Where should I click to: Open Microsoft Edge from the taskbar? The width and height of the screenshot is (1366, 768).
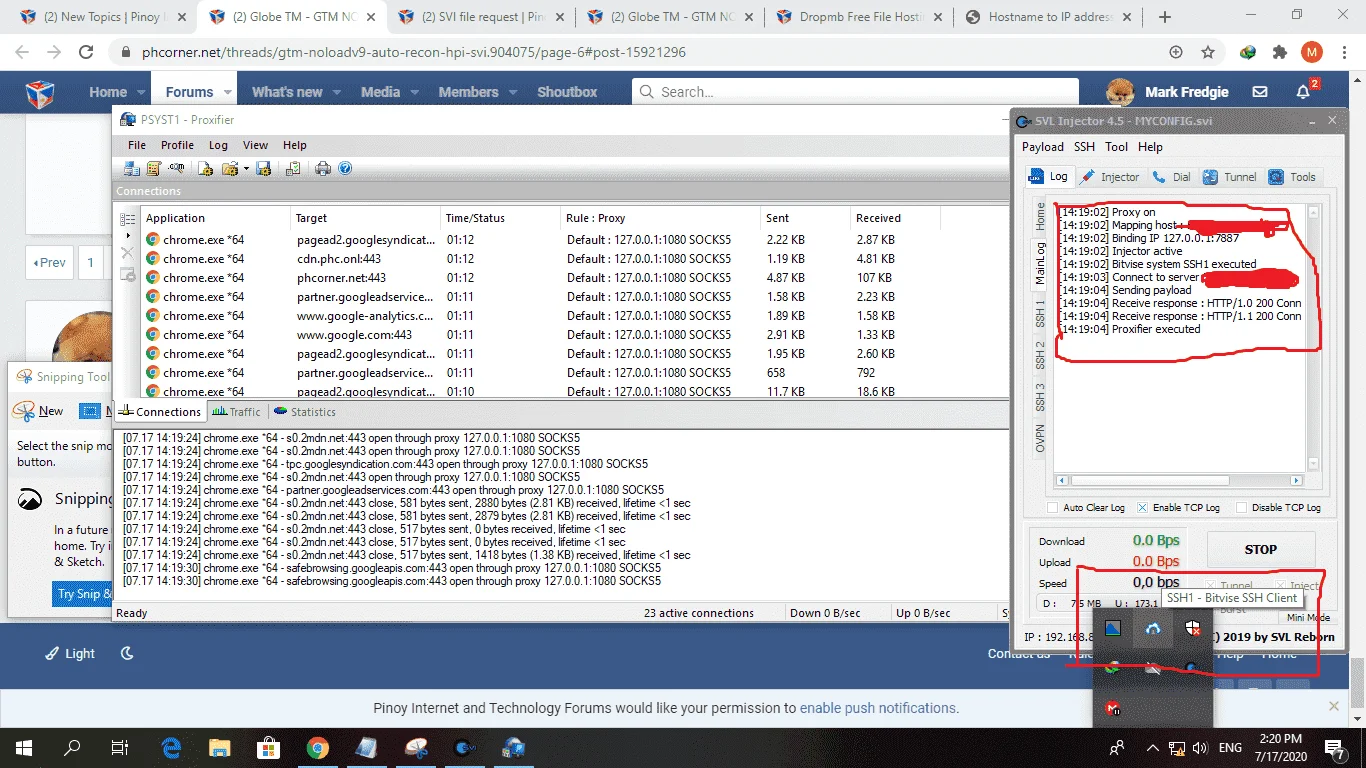point(171,747)
